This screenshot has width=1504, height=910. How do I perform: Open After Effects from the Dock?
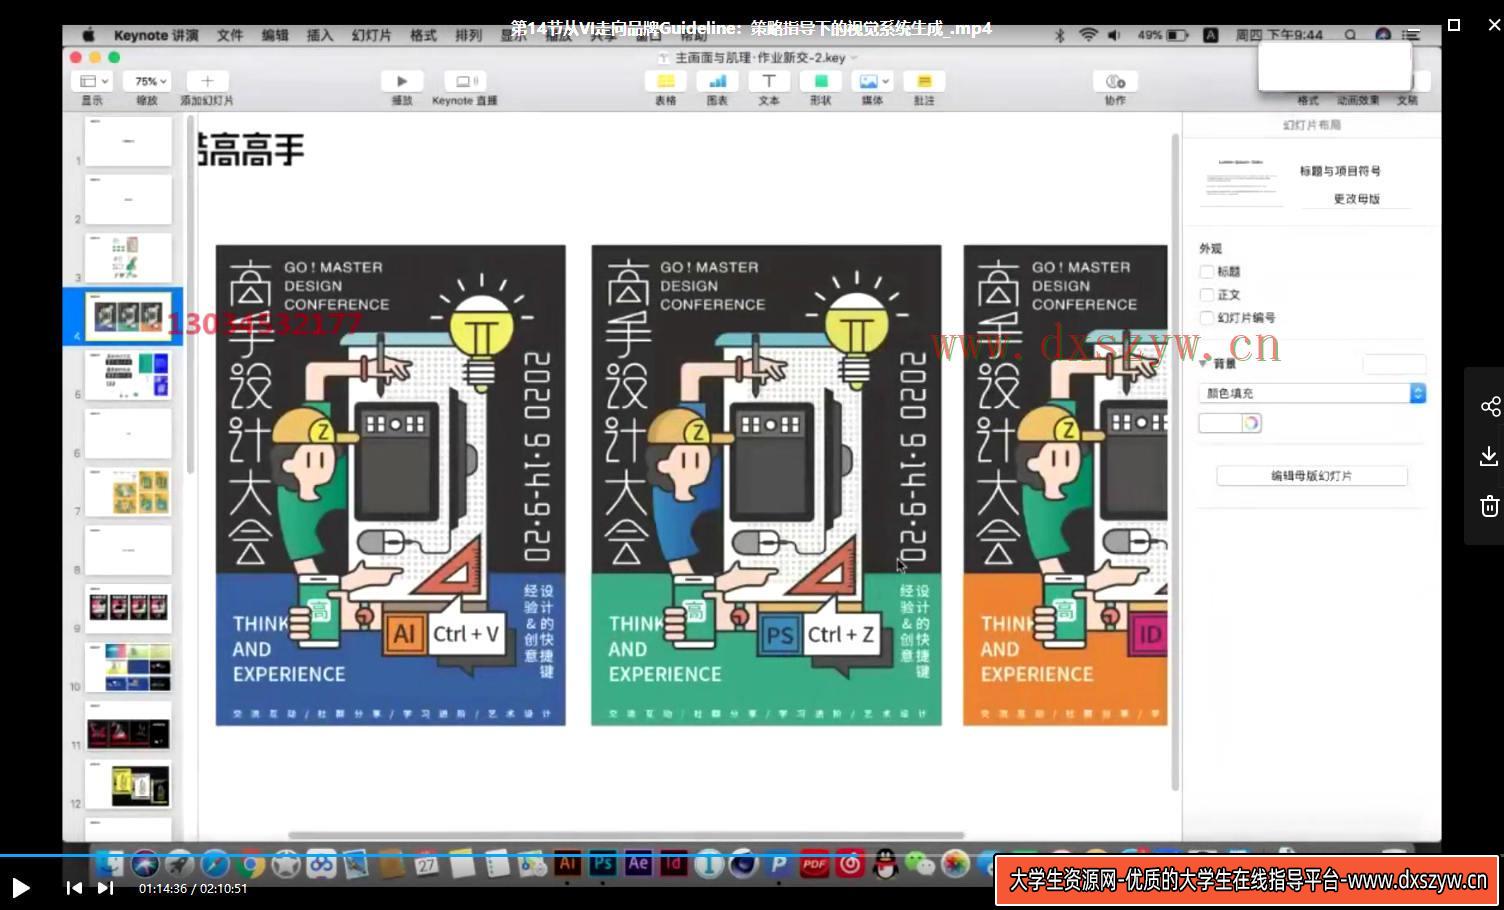coord(638,863)
